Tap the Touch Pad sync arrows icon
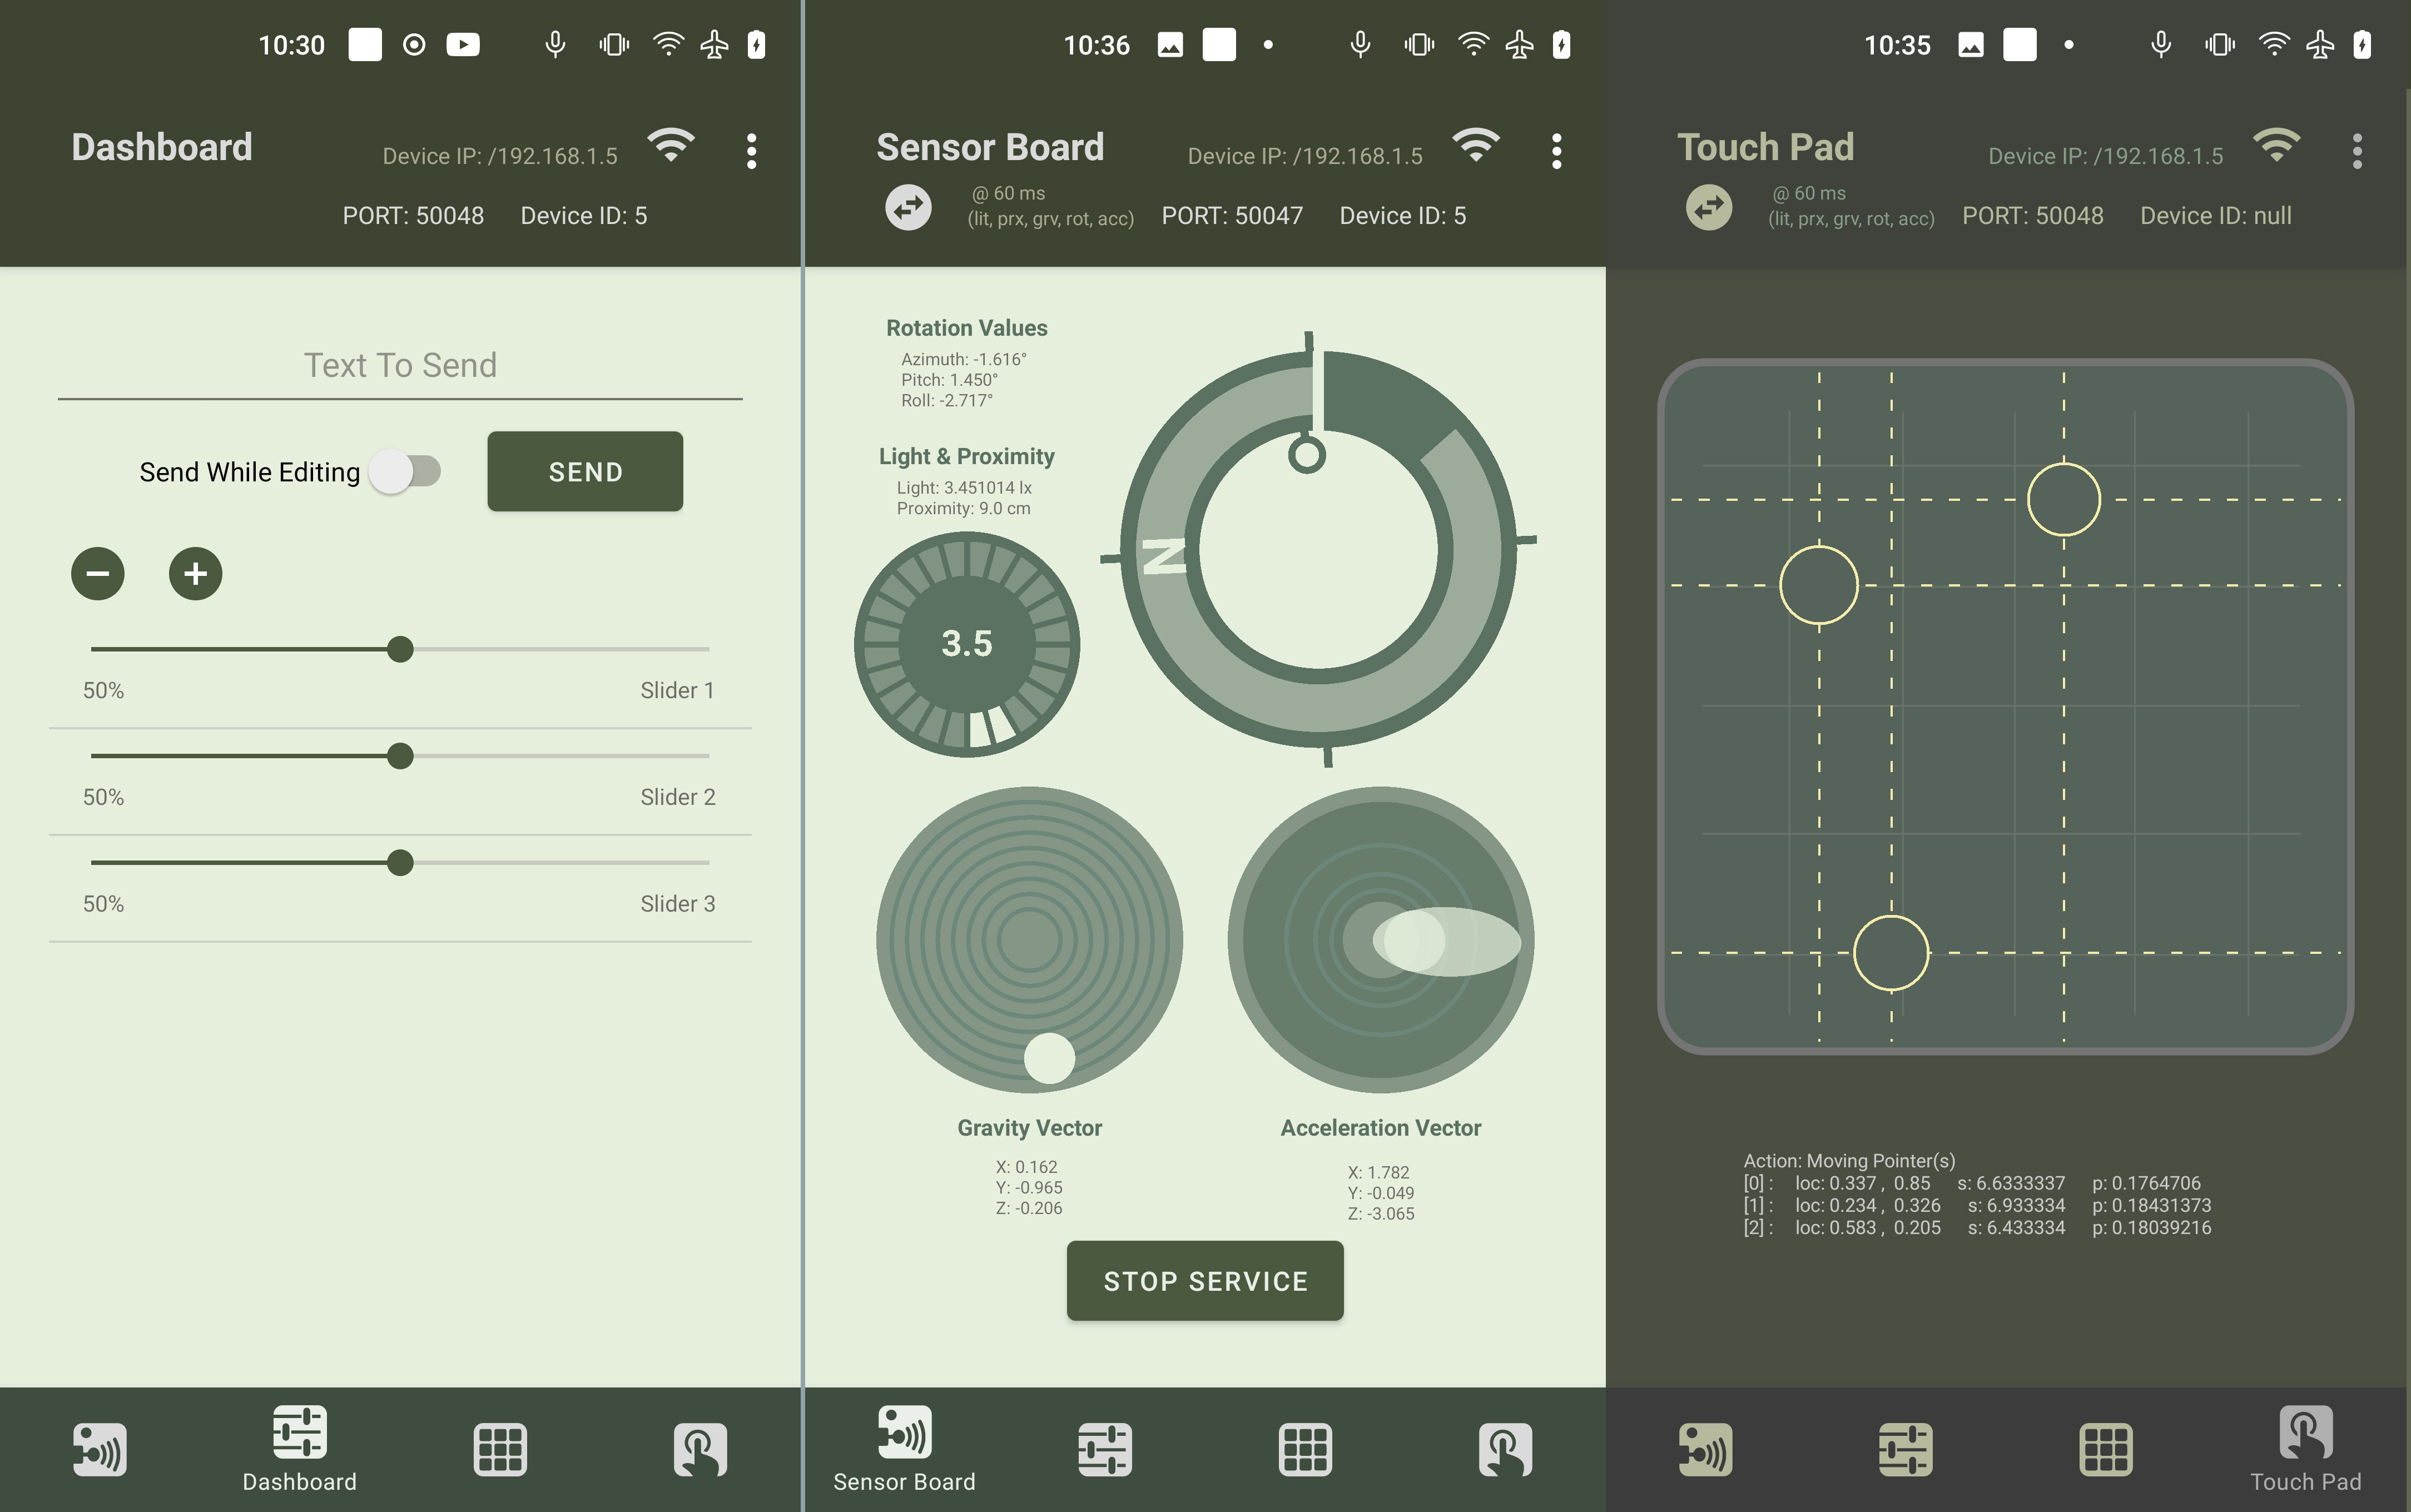2411x1512 pixels. [1709, 207]
